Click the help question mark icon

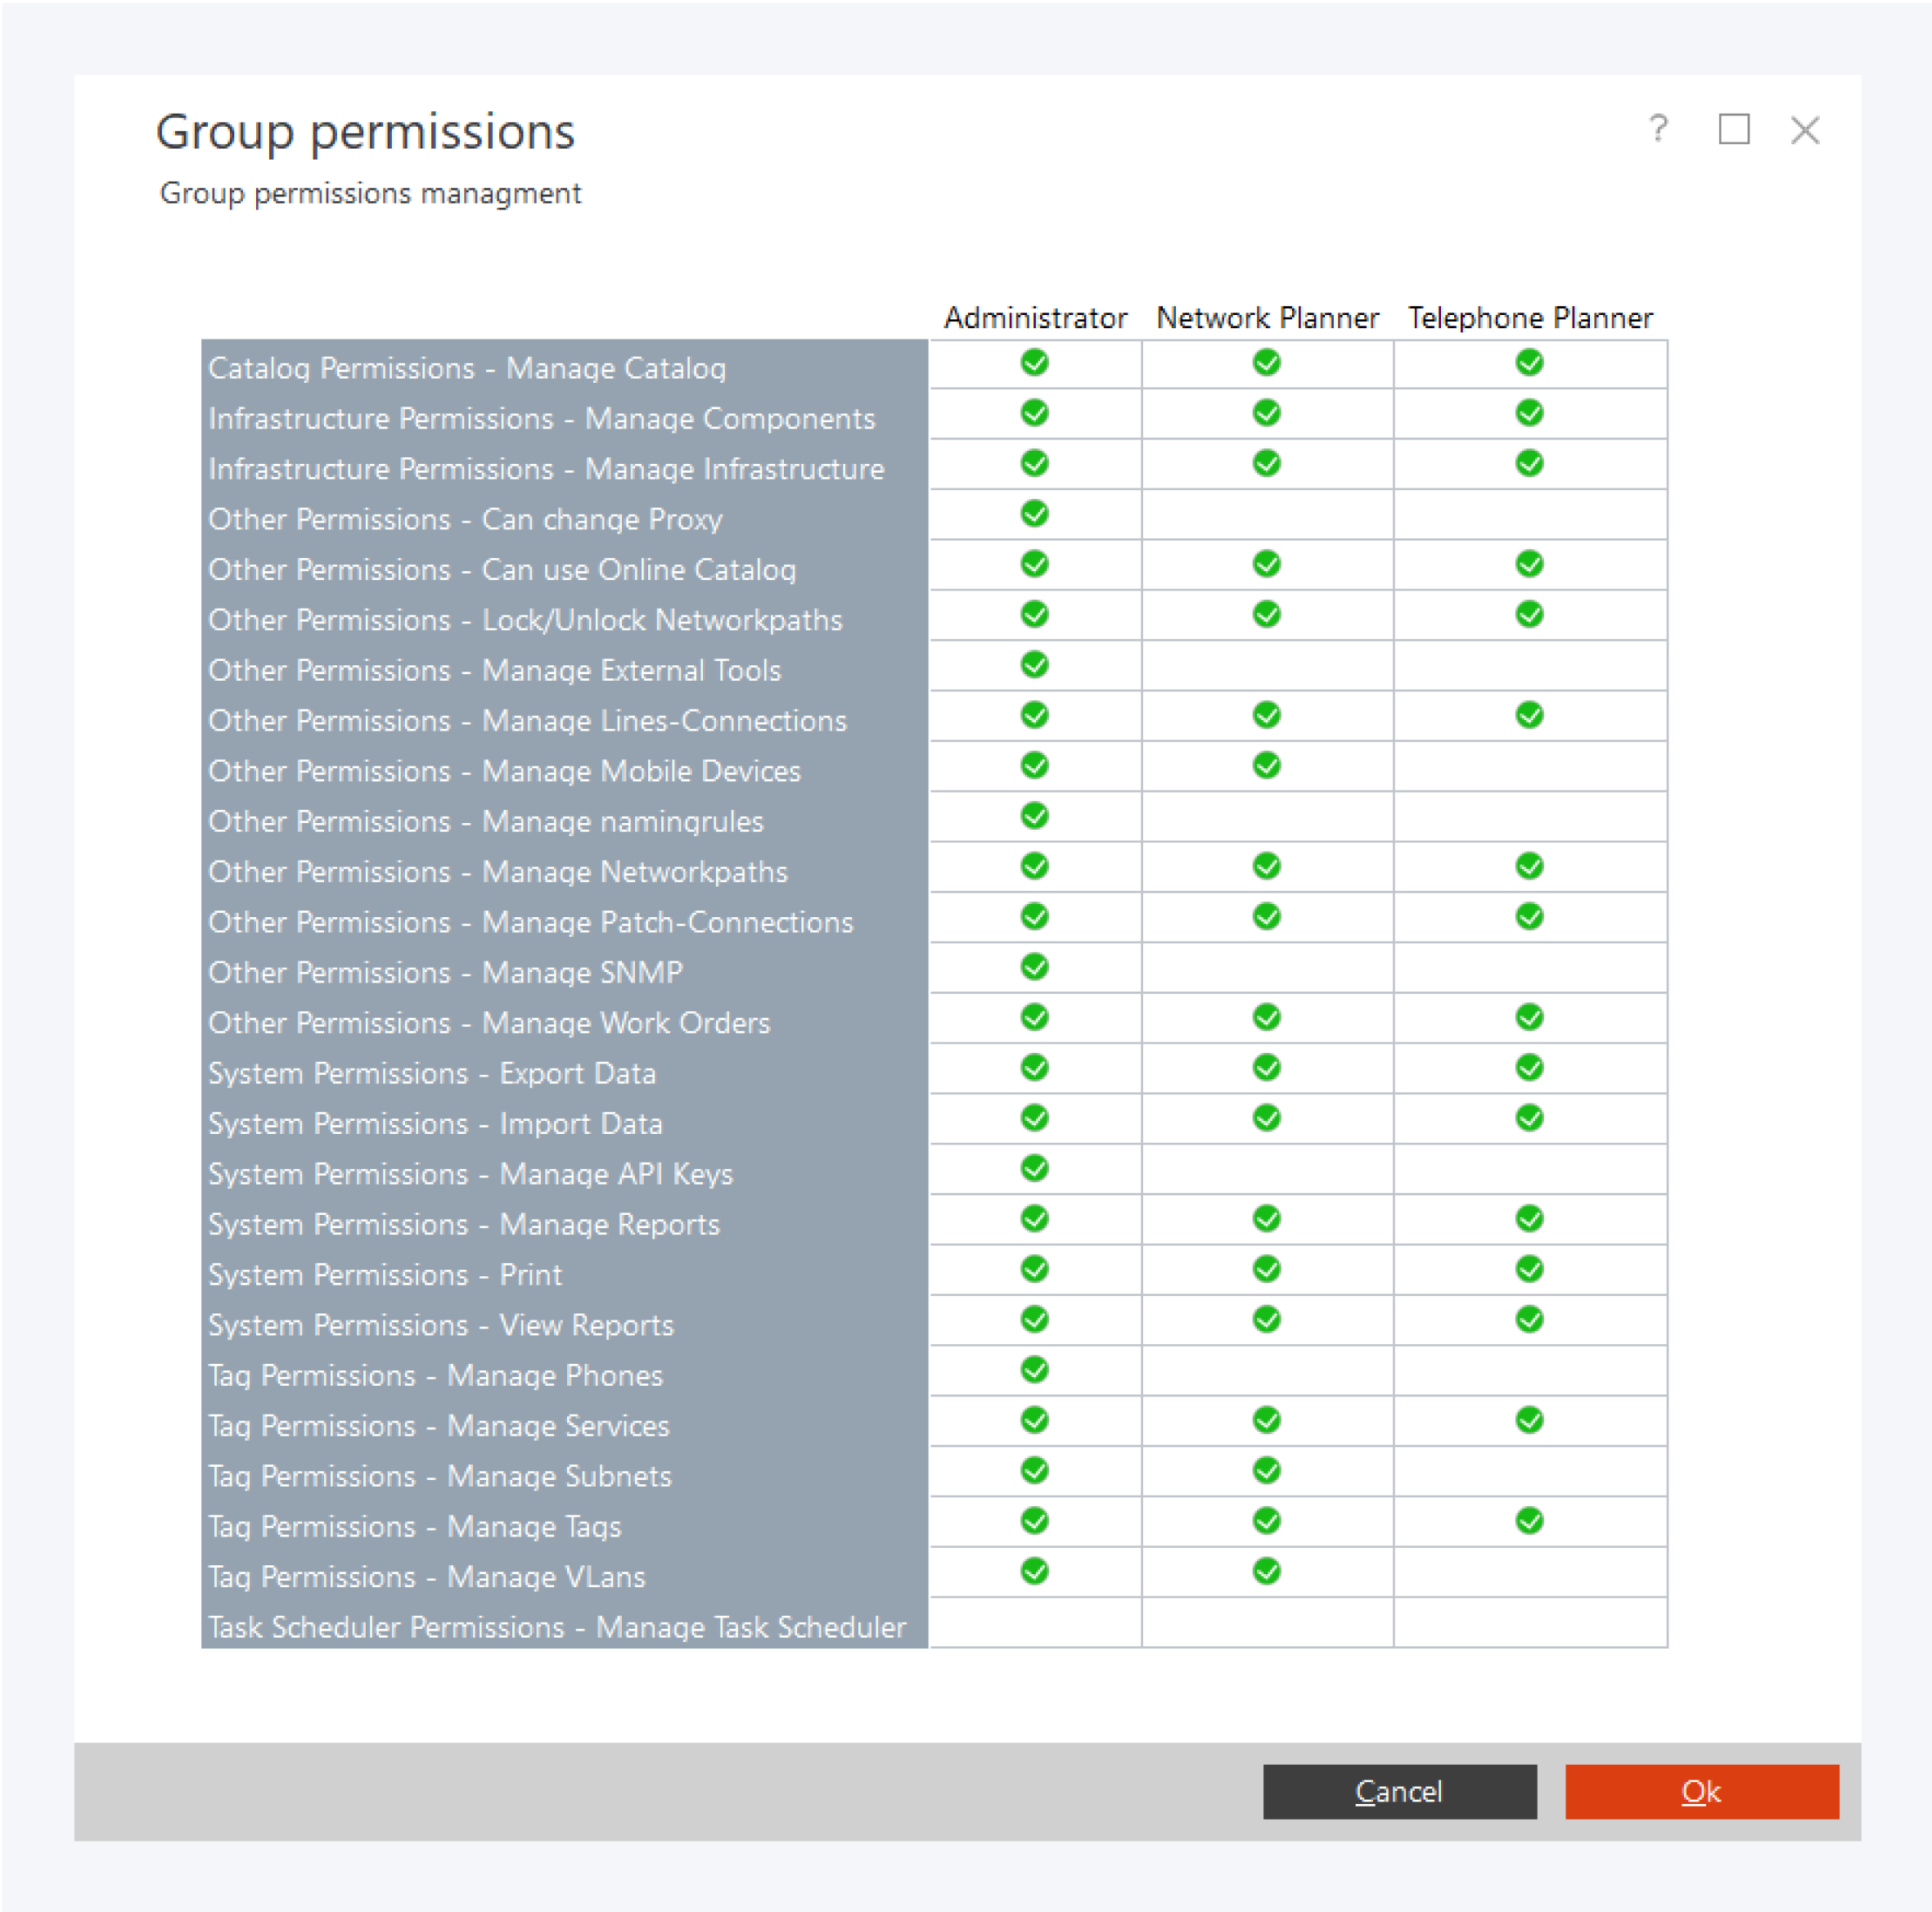(x=1658, y=129)
